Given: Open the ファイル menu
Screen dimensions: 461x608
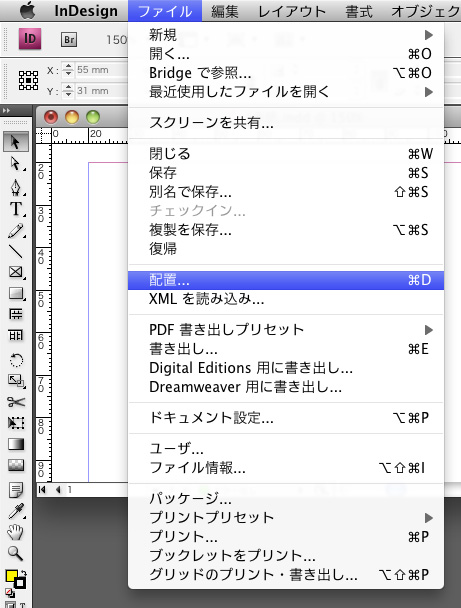Looking at the screenshot, I should click(165, 11).
